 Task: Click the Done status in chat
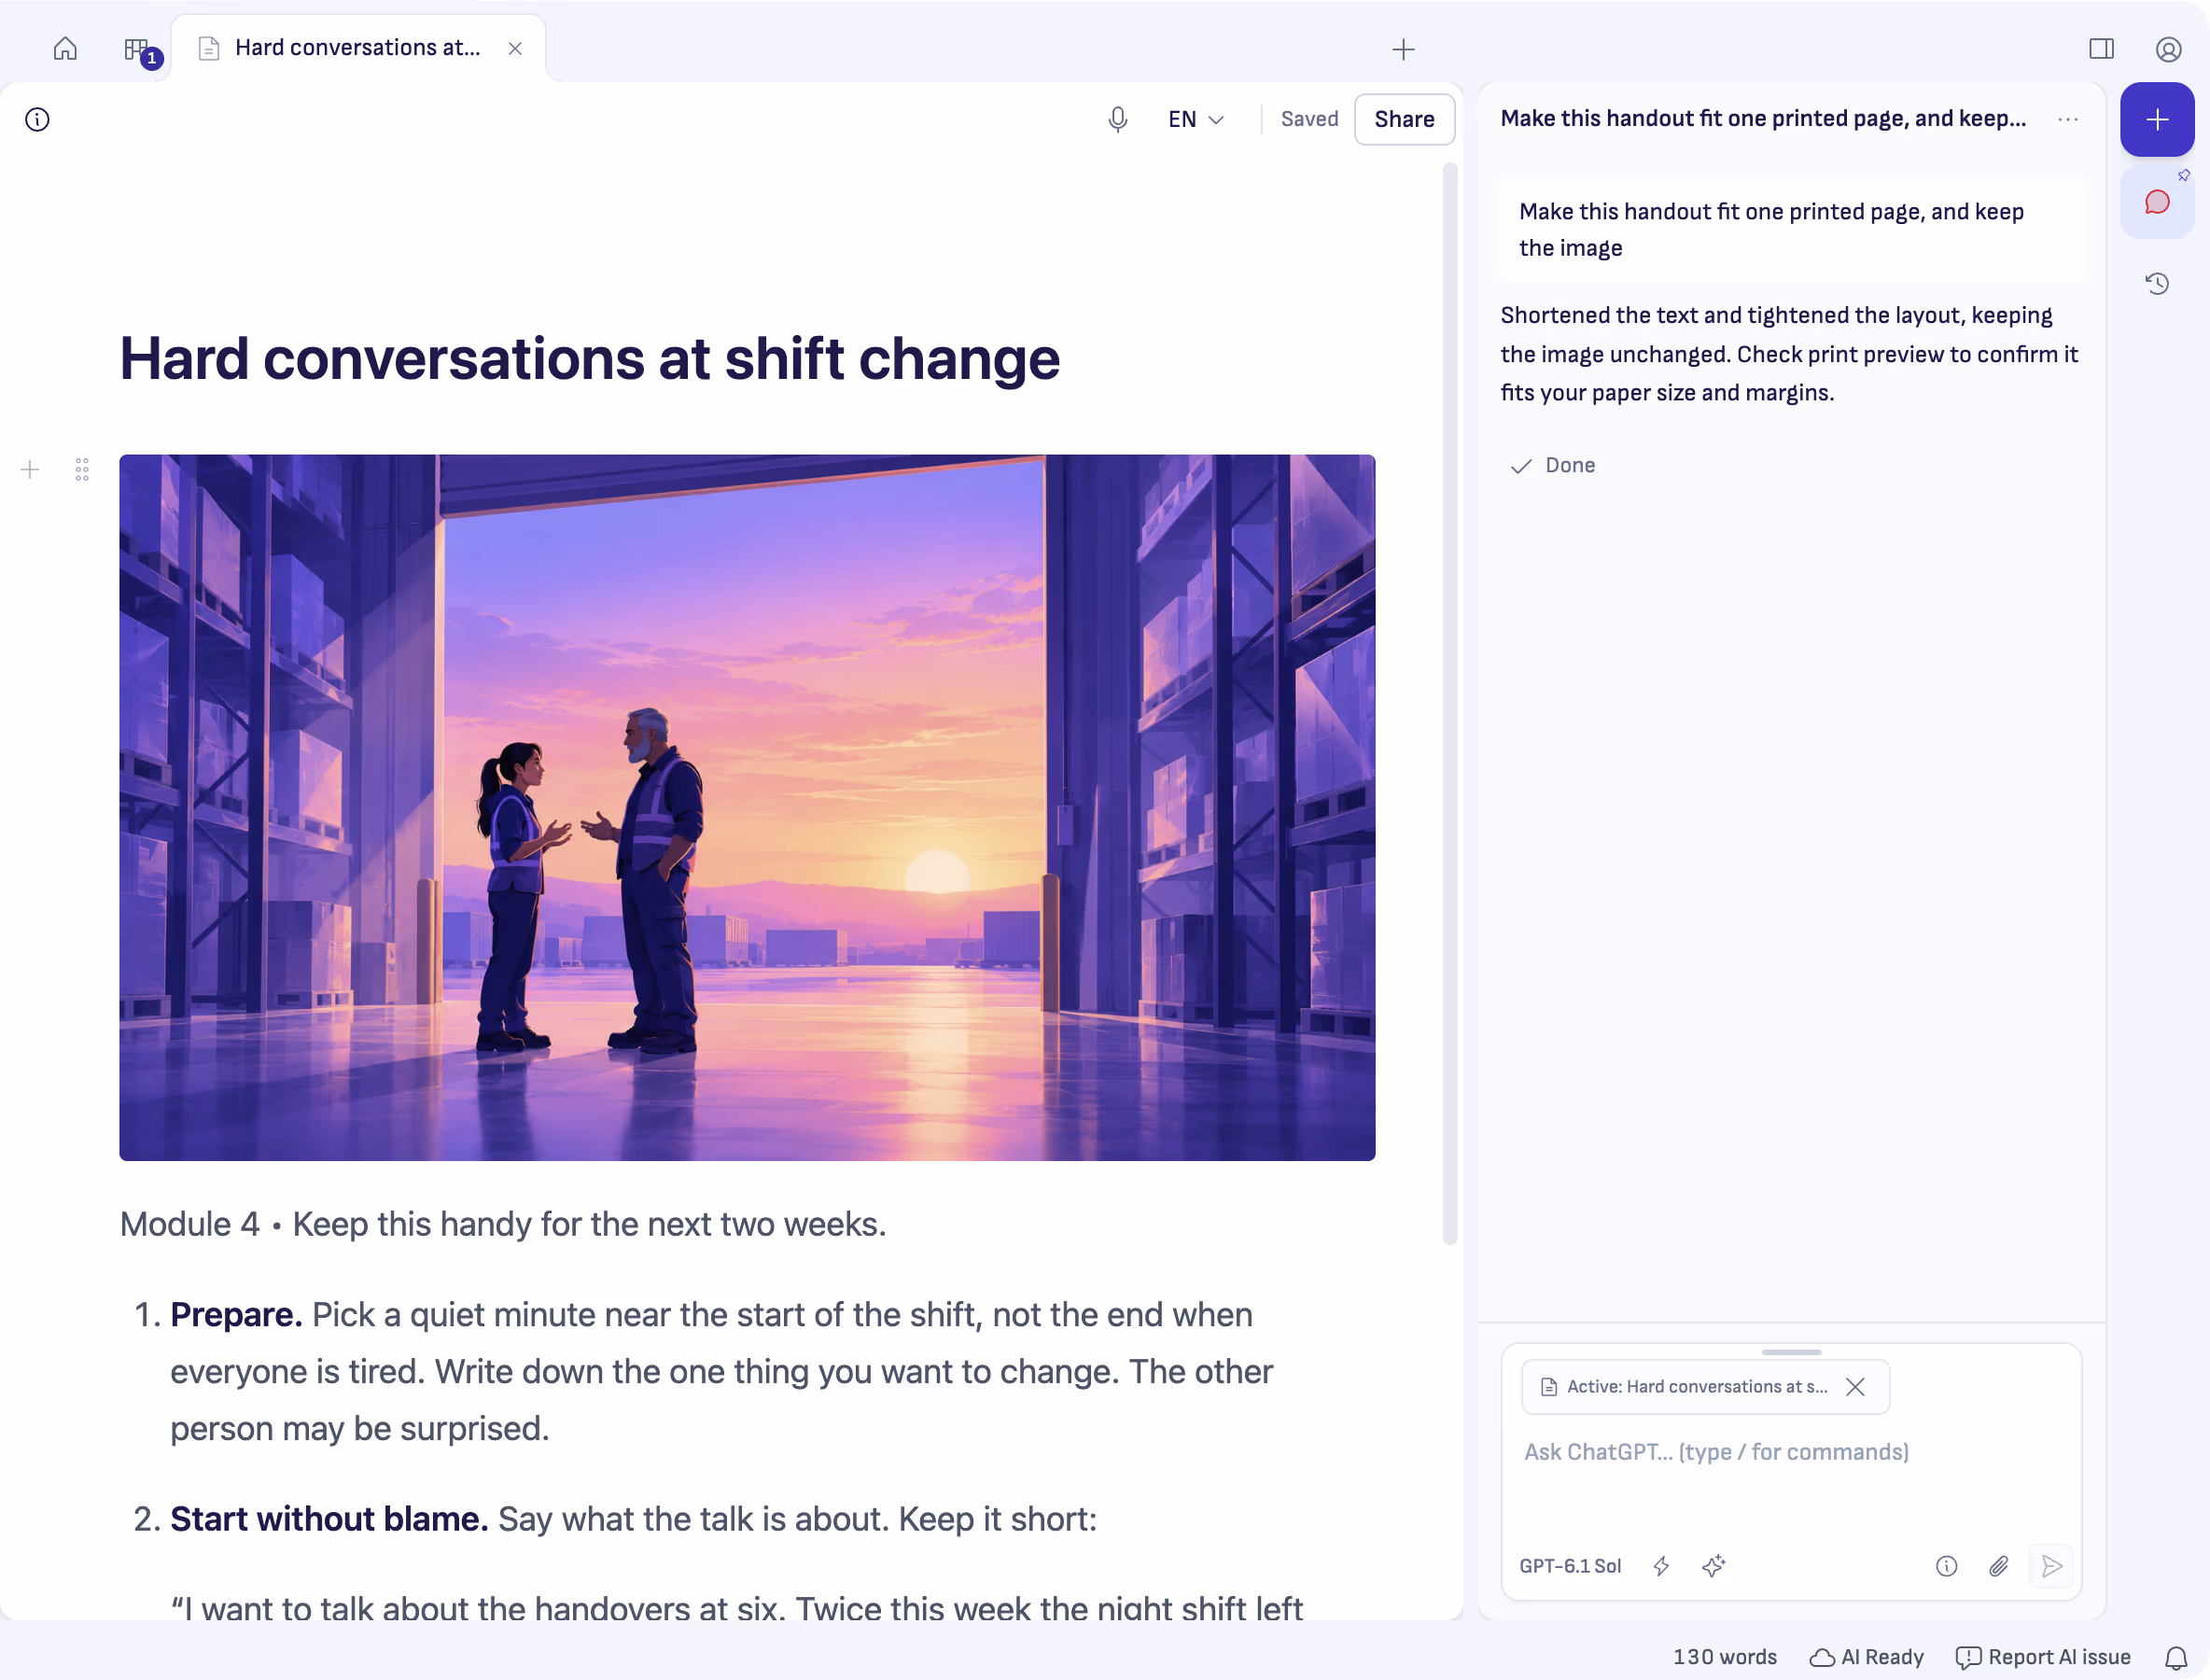pos(1553,465)
